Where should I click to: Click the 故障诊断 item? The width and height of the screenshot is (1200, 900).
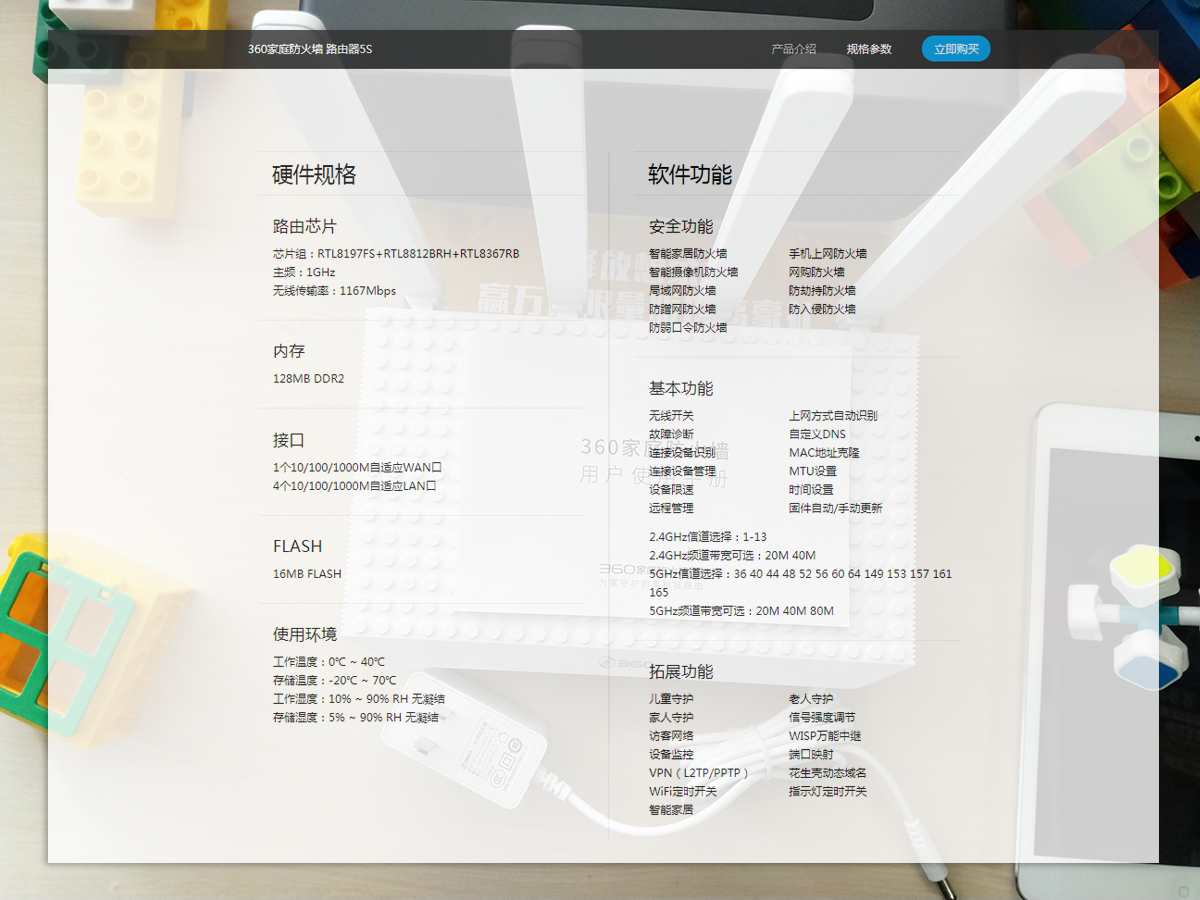(671, 434)
